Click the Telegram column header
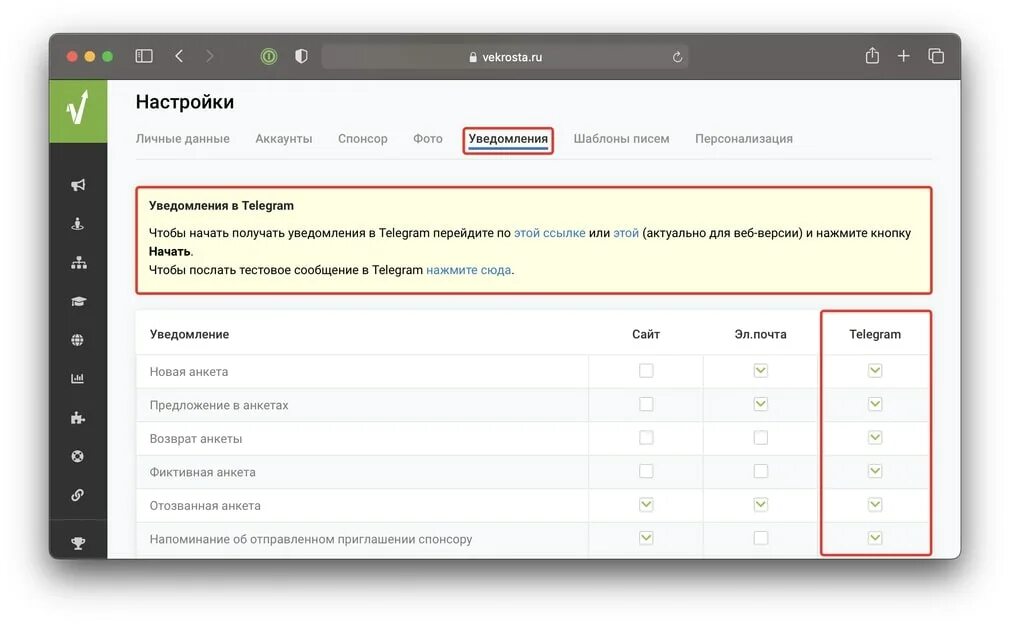The height and width of the screenshot is (624, 1010). 875,334
